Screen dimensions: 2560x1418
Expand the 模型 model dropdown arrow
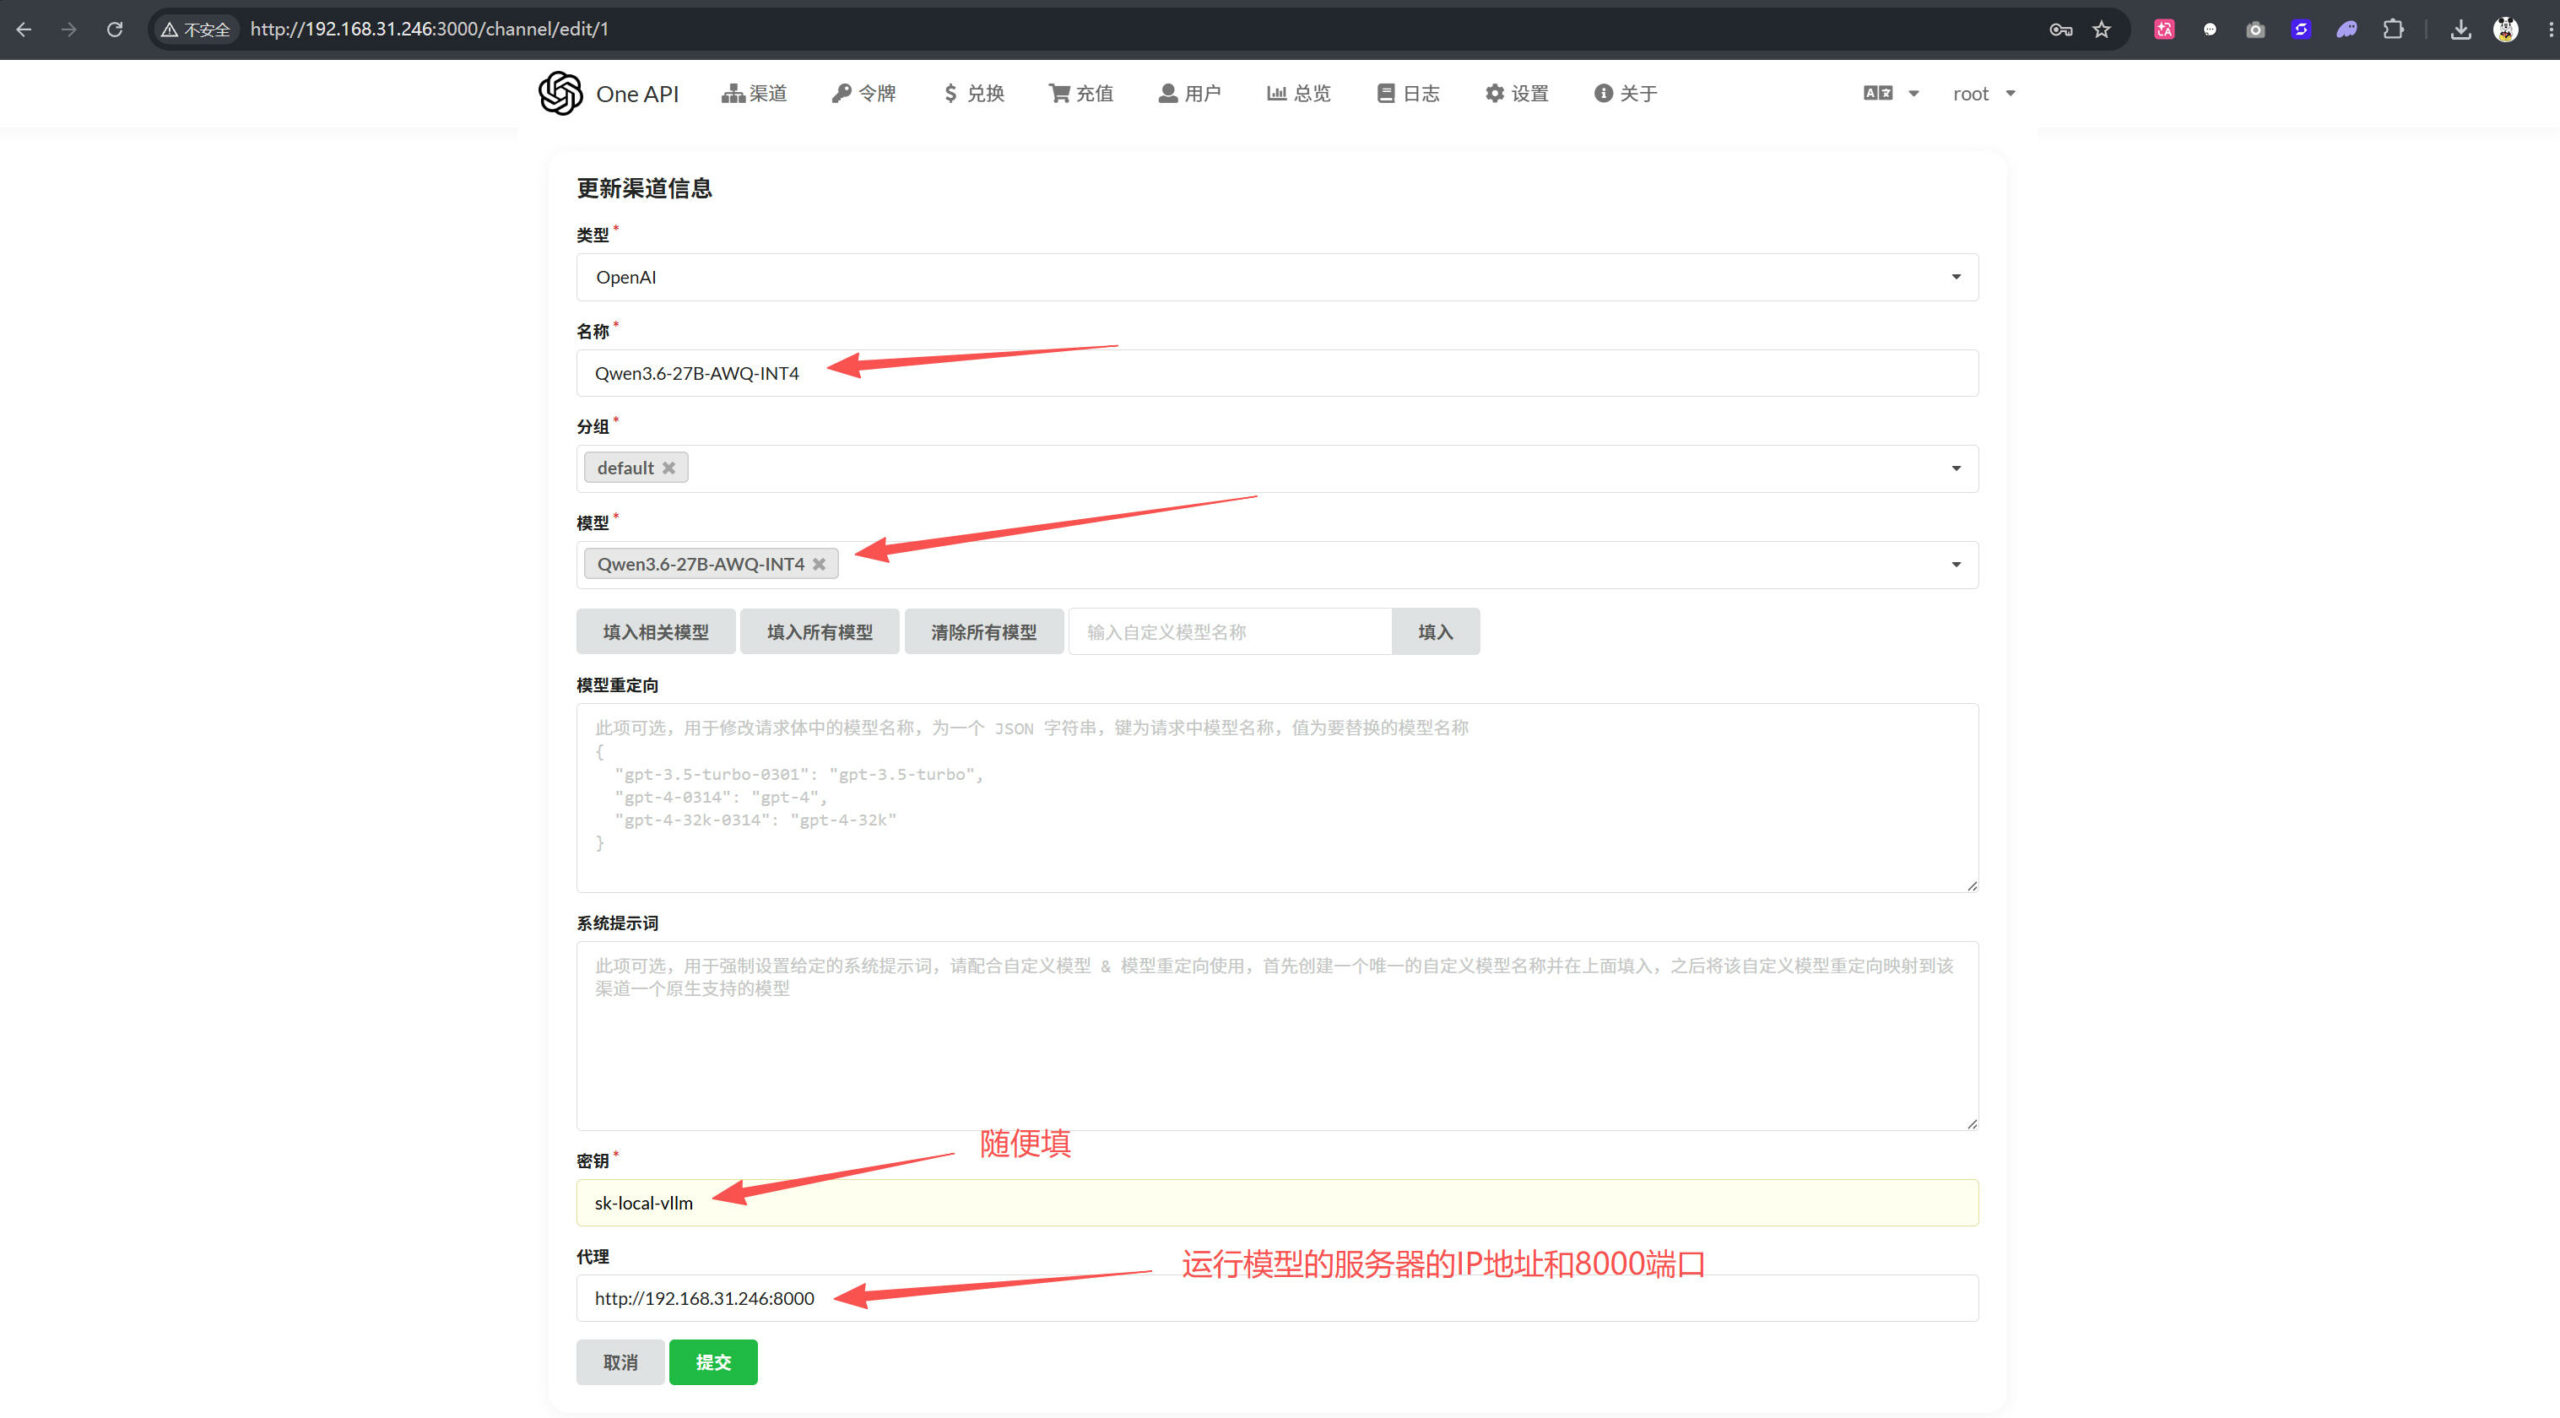pyautogui.click(x=1956, y=564)
